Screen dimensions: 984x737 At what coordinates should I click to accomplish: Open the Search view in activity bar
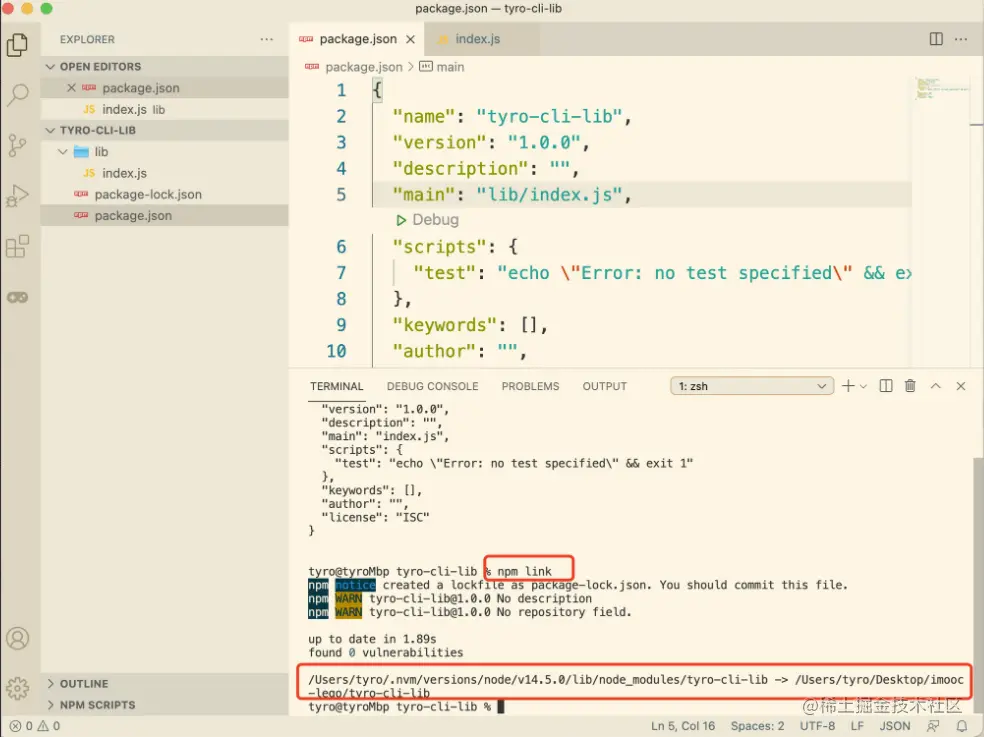[18, 95]
